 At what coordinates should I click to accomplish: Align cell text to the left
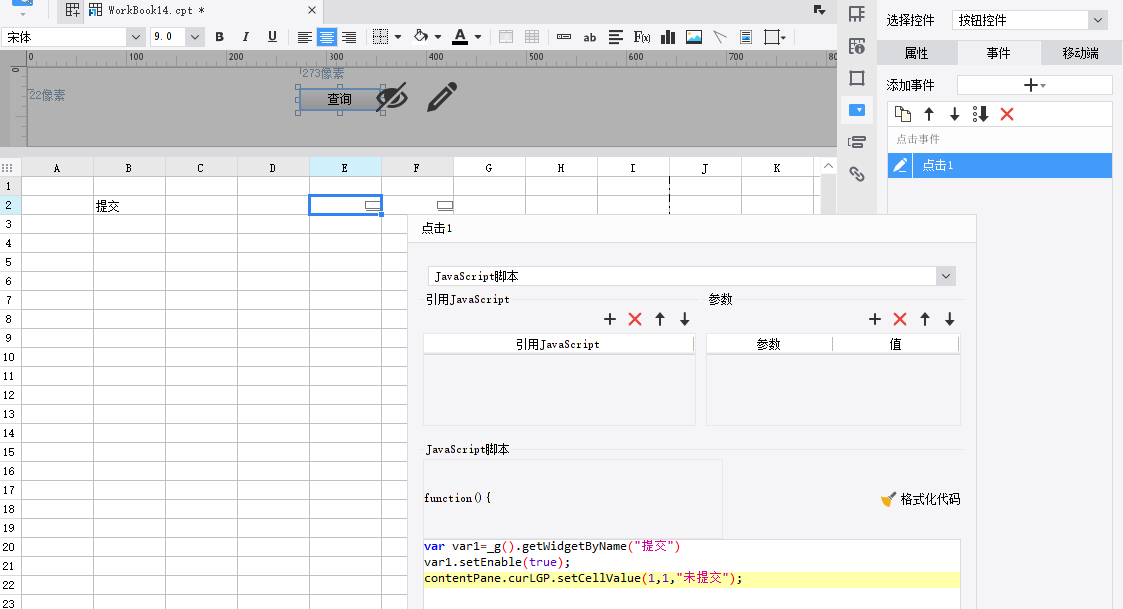pos(304,37)
